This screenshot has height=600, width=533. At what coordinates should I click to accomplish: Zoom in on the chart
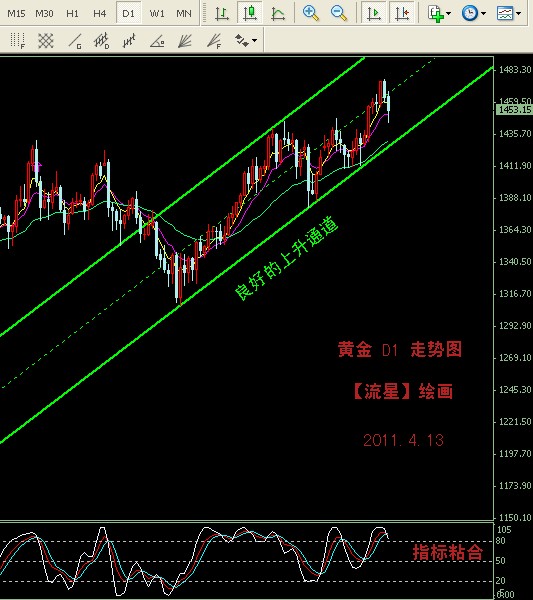pyautogui.click(x=311, y=13)
